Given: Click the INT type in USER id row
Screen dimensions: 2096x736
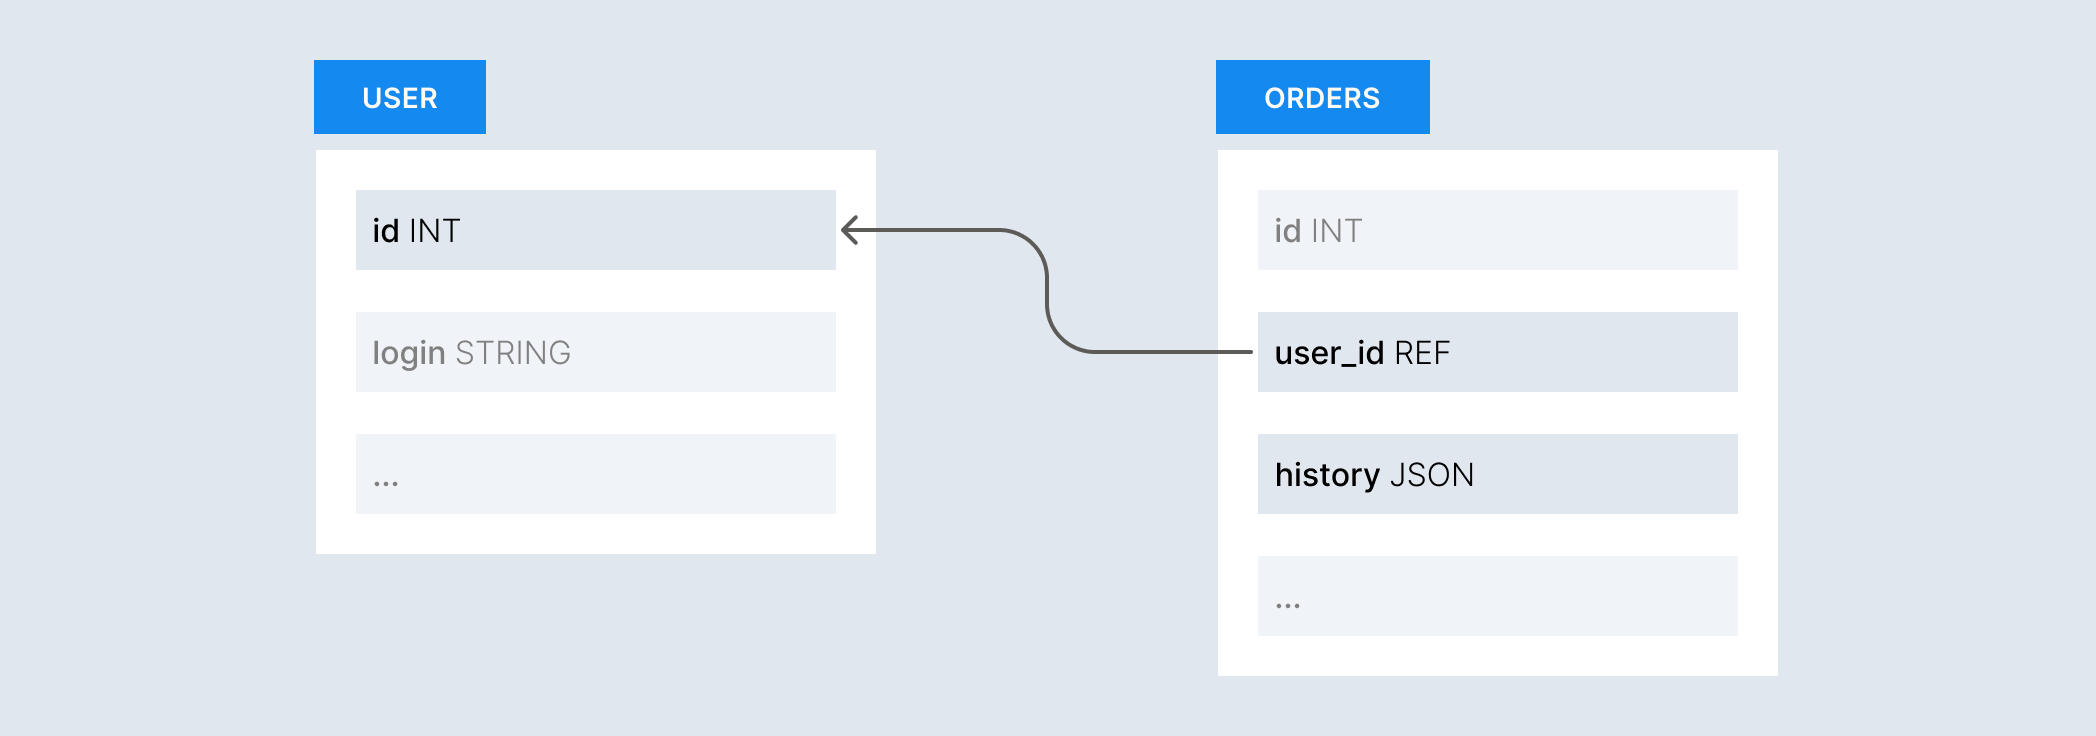Looking at the screenshot, I should click(x=435, y=231).
